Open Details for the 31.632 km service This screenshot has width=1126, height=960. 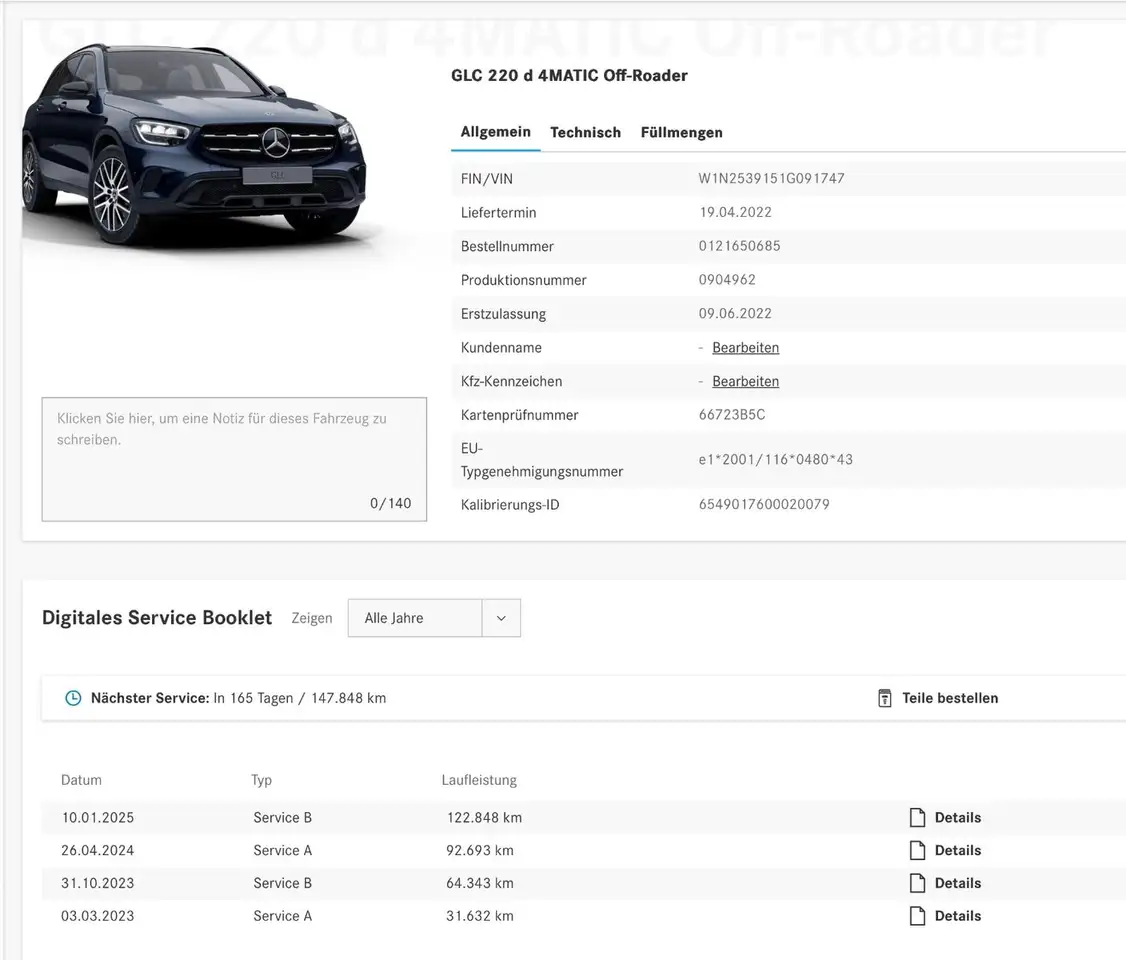(957, 916)
